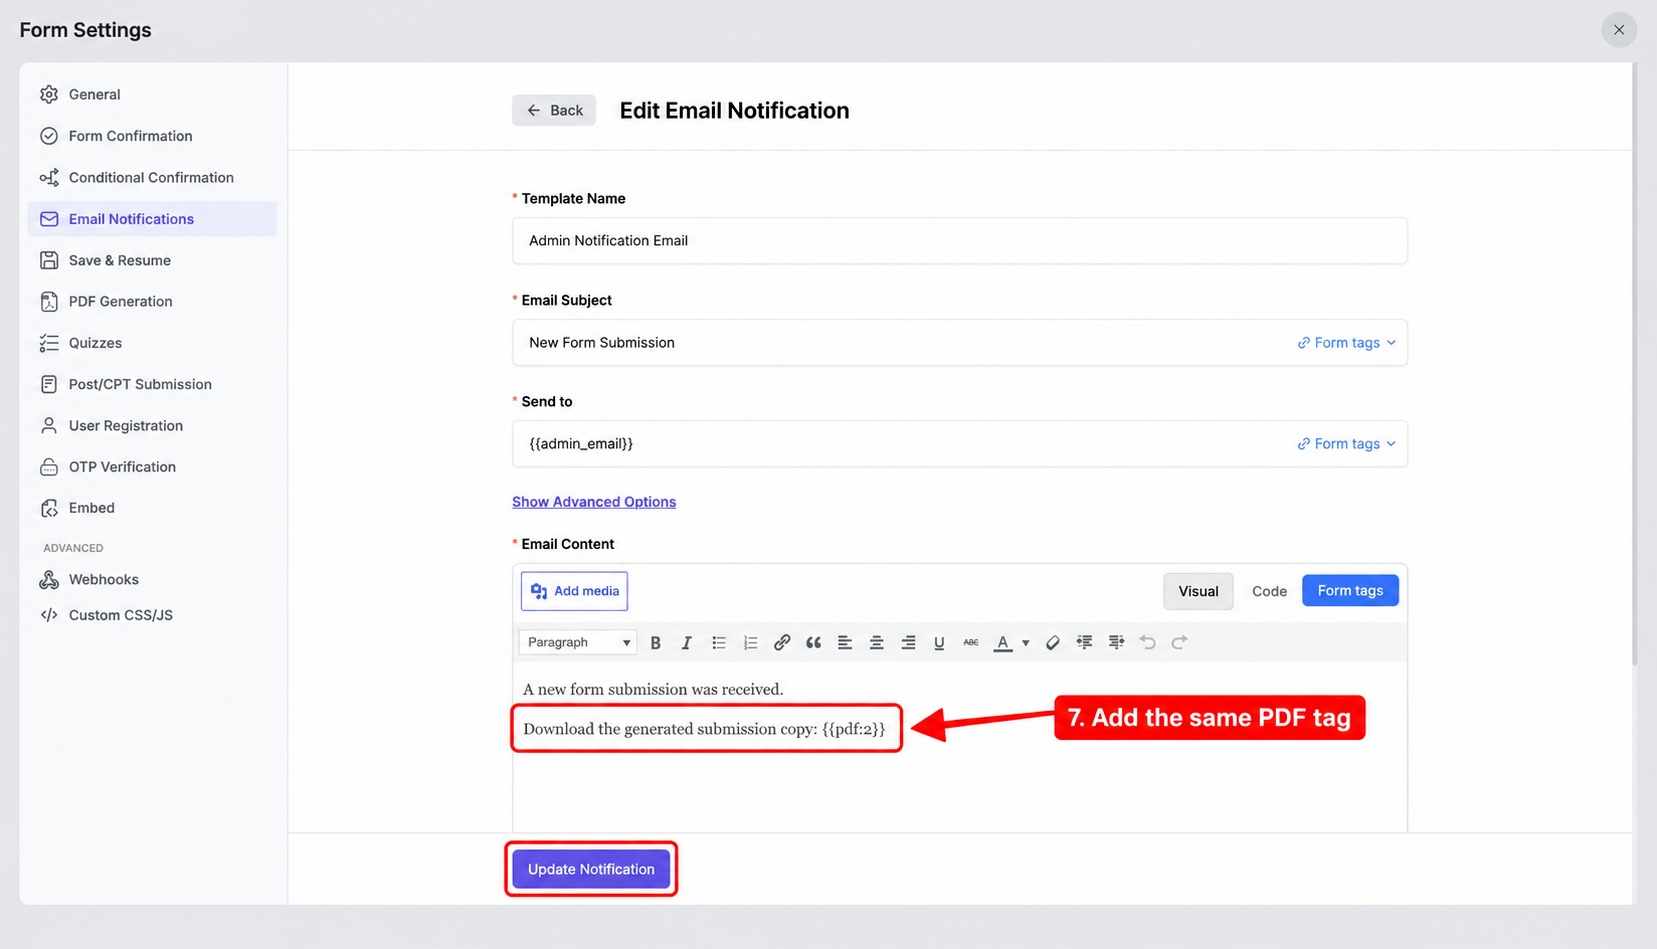This screenshot has width=1657, height=949.
Task: Switch editor to Code tab
Action: [x=1269, y=592]
